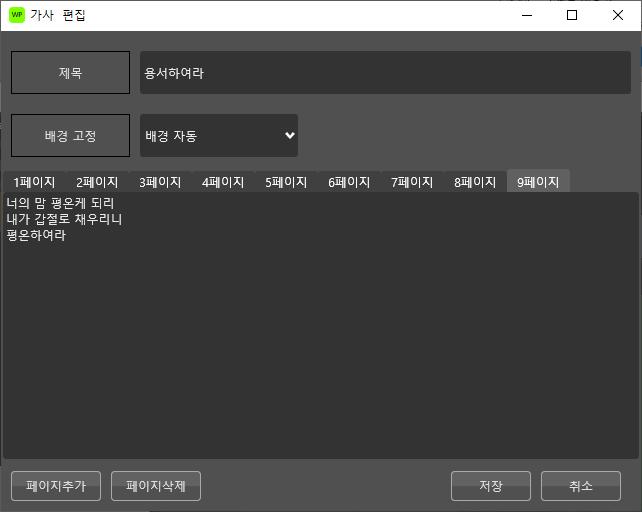Switch to the 1페이지 tab

(x=34, y=182)
